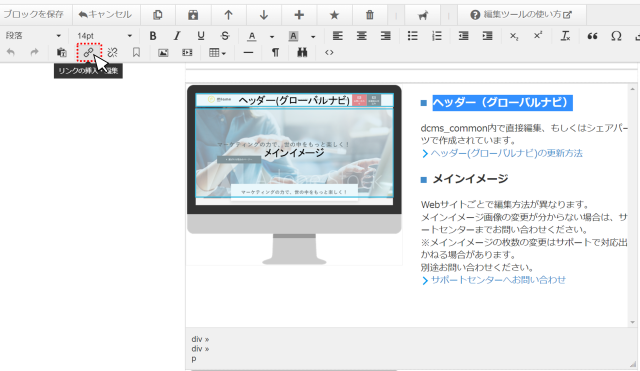Open the 段落 format dropdown
Image resolution: width=640 pixels, height=371 pixels.
(x=33, y=36)
